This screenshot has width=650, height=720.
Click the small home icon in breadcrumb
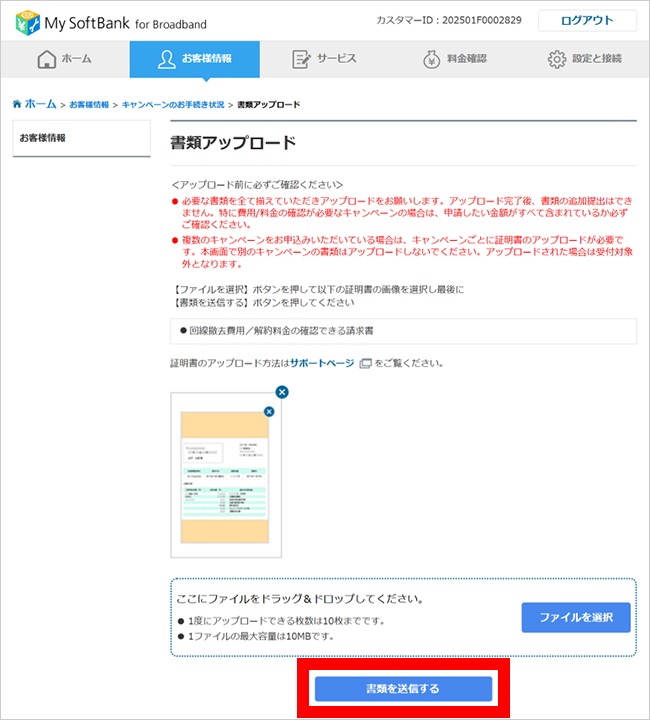(x=17, y=104)
